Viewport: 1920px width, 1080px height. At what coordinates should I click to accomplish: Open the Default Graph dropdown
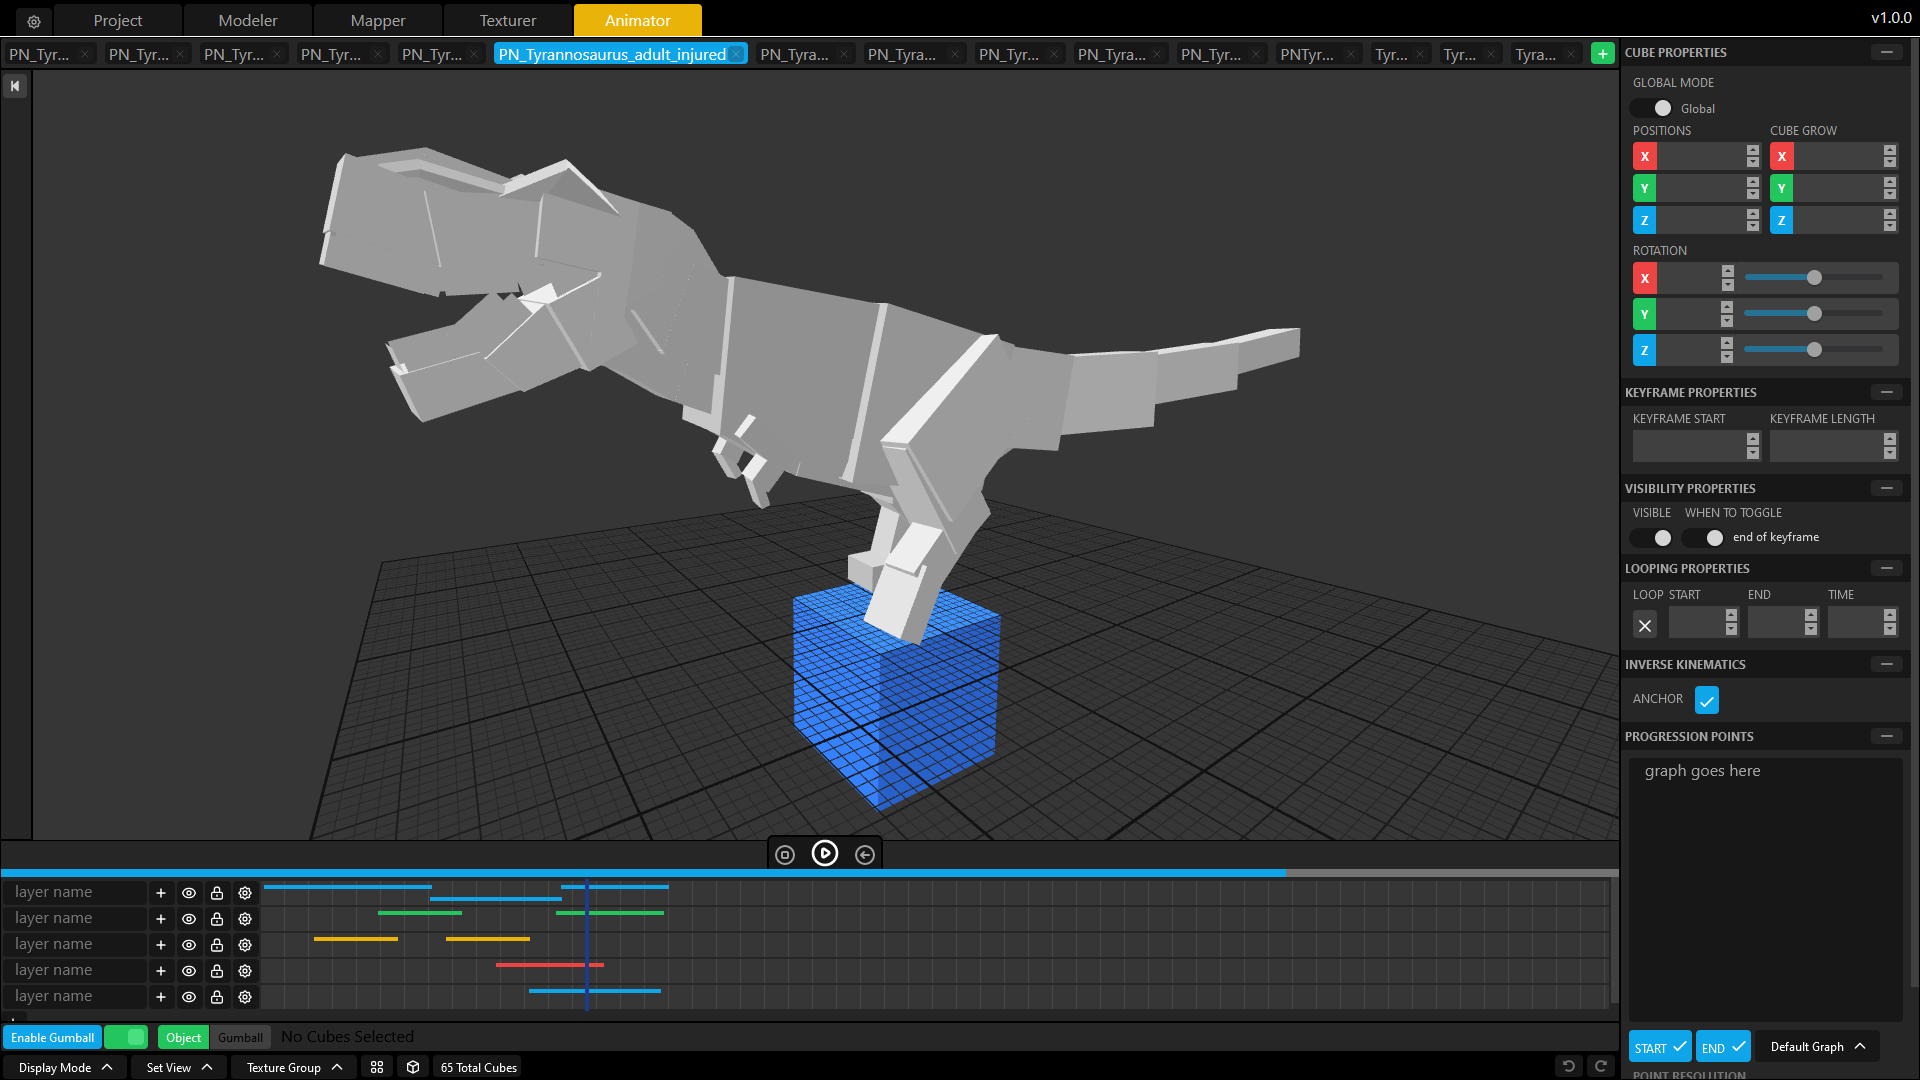[x=1817, y=1046]
